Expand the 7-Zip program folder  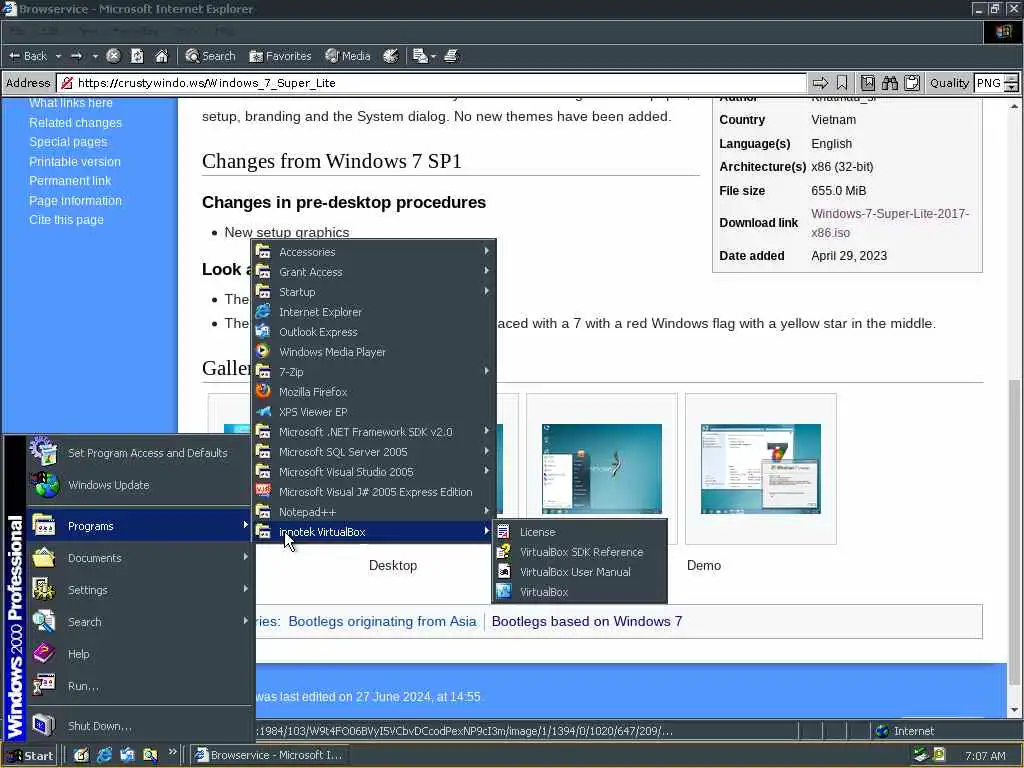[374, 372]
